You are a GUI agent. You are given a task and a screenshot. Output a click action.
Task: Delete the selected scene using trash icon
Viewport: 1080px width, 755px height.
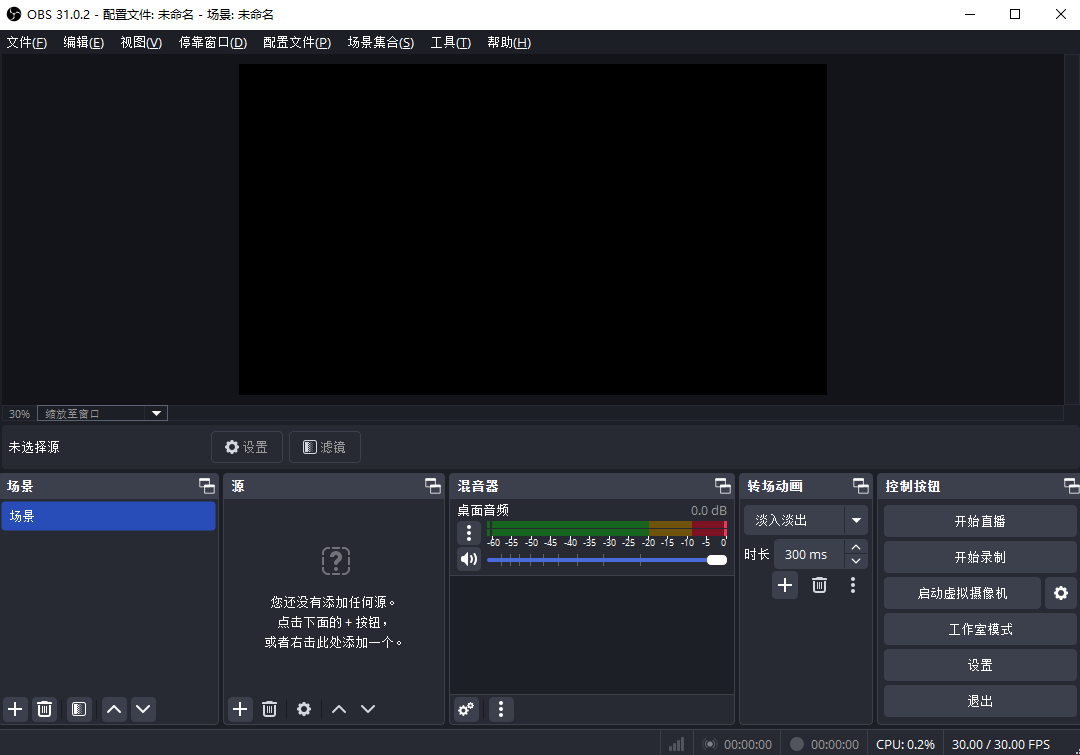(44, 709)
